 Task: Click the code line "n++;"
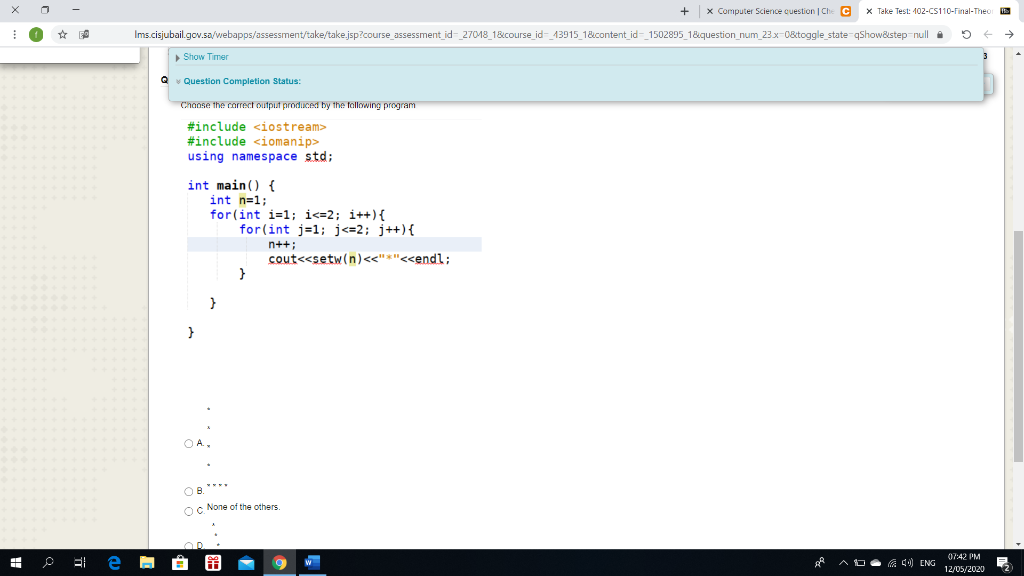tap(282, 244)
